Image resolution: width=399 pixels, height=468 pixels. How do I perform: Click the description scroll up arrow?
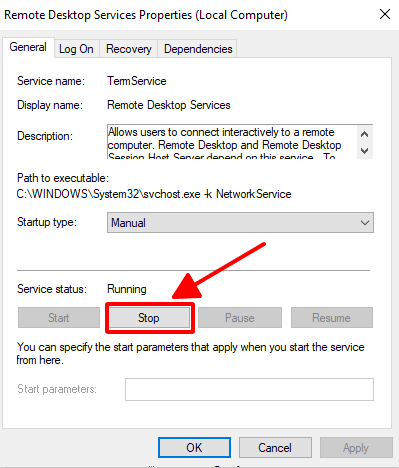point(365,134)
